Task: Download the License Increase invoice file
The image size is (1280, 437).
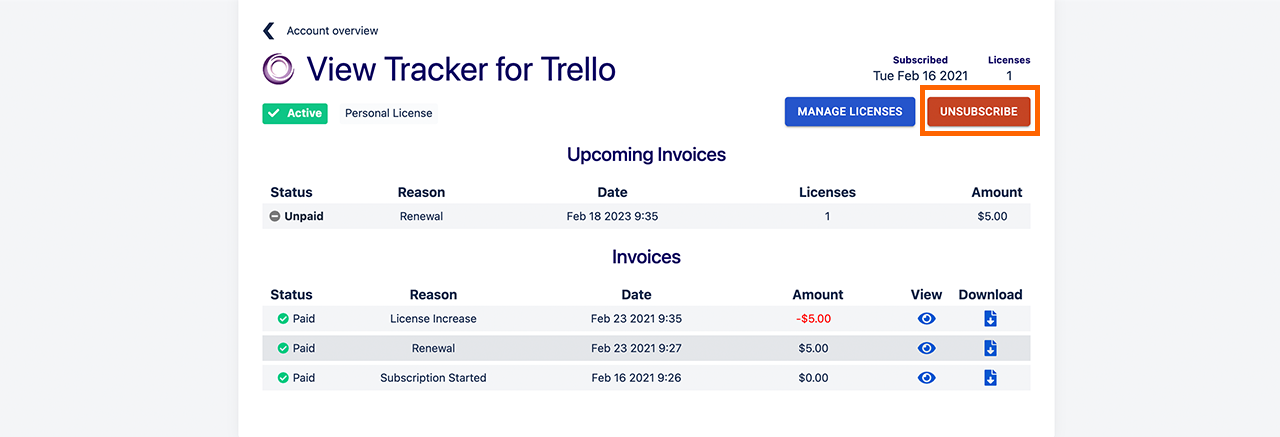Action: (x=990, y=319)
